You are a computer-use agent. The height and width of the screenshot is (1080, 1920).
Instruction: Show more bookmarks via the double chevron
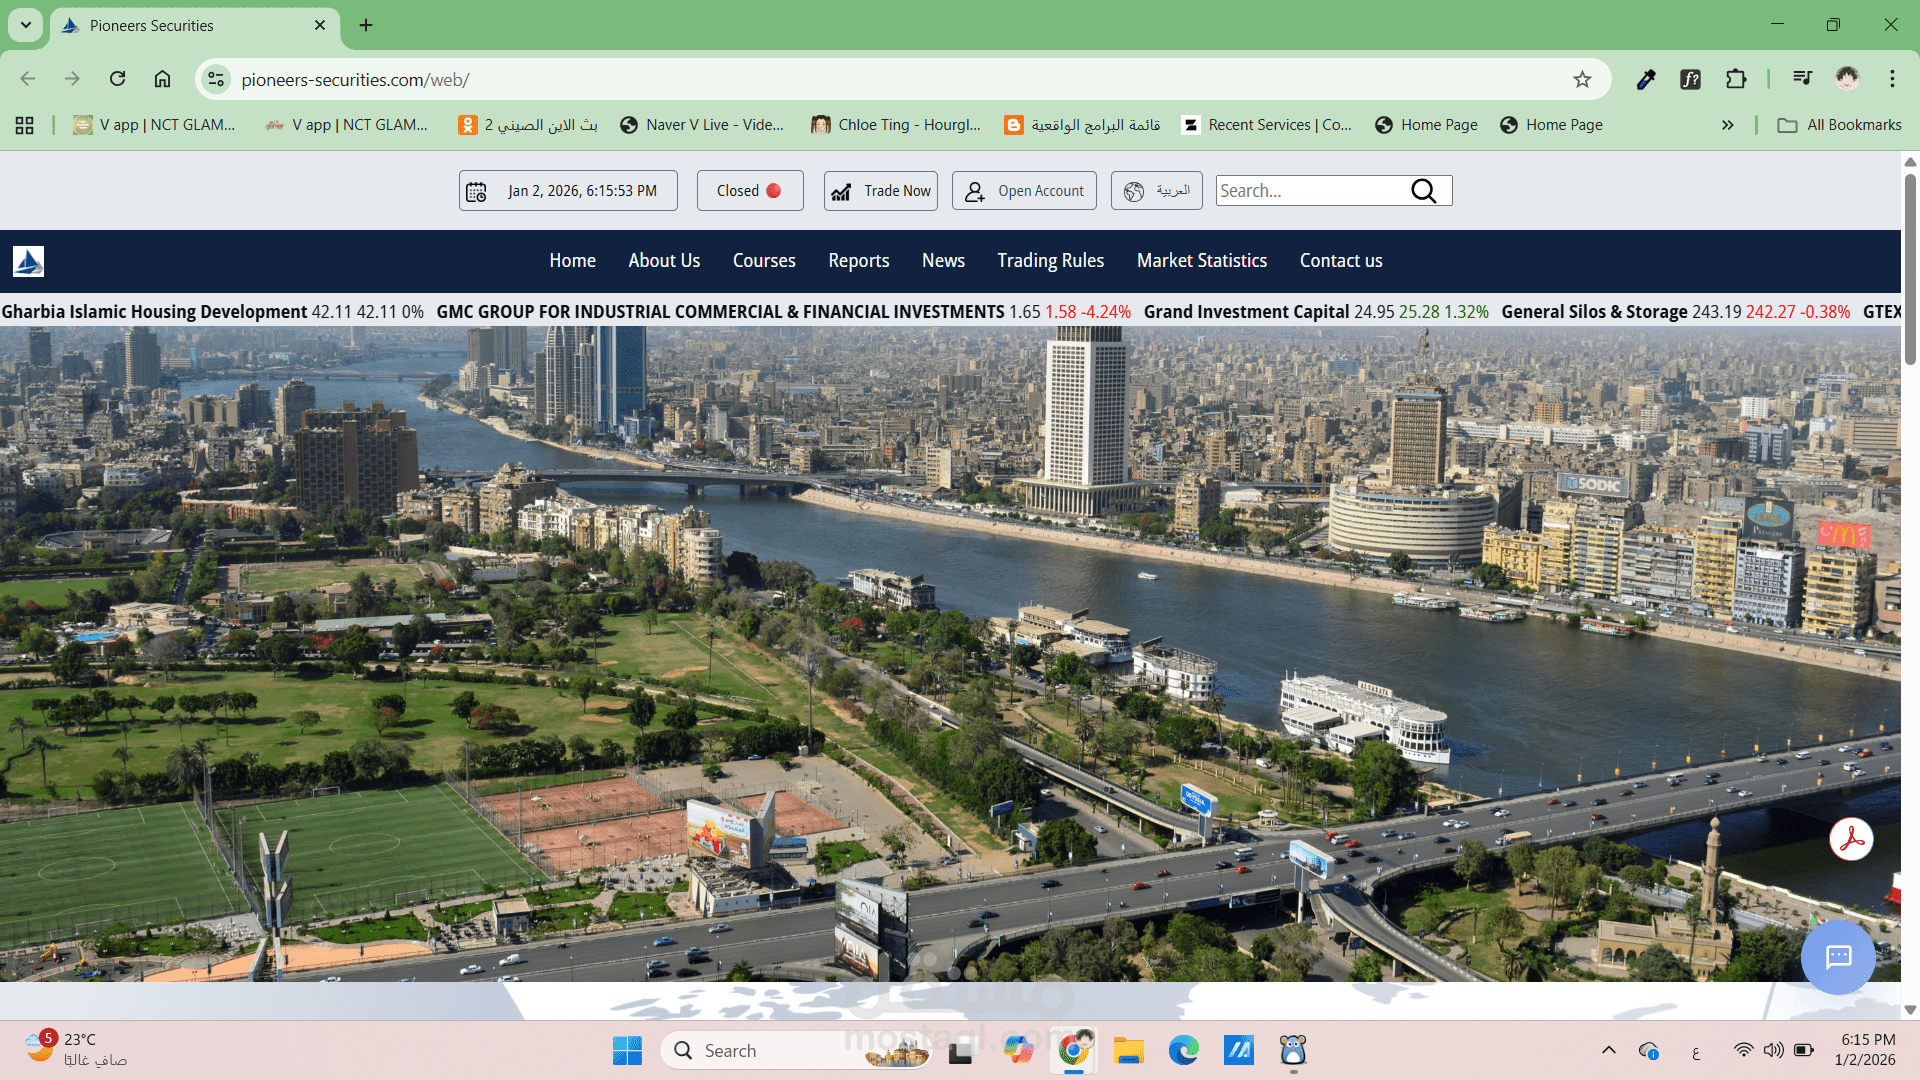(1727, 125)
